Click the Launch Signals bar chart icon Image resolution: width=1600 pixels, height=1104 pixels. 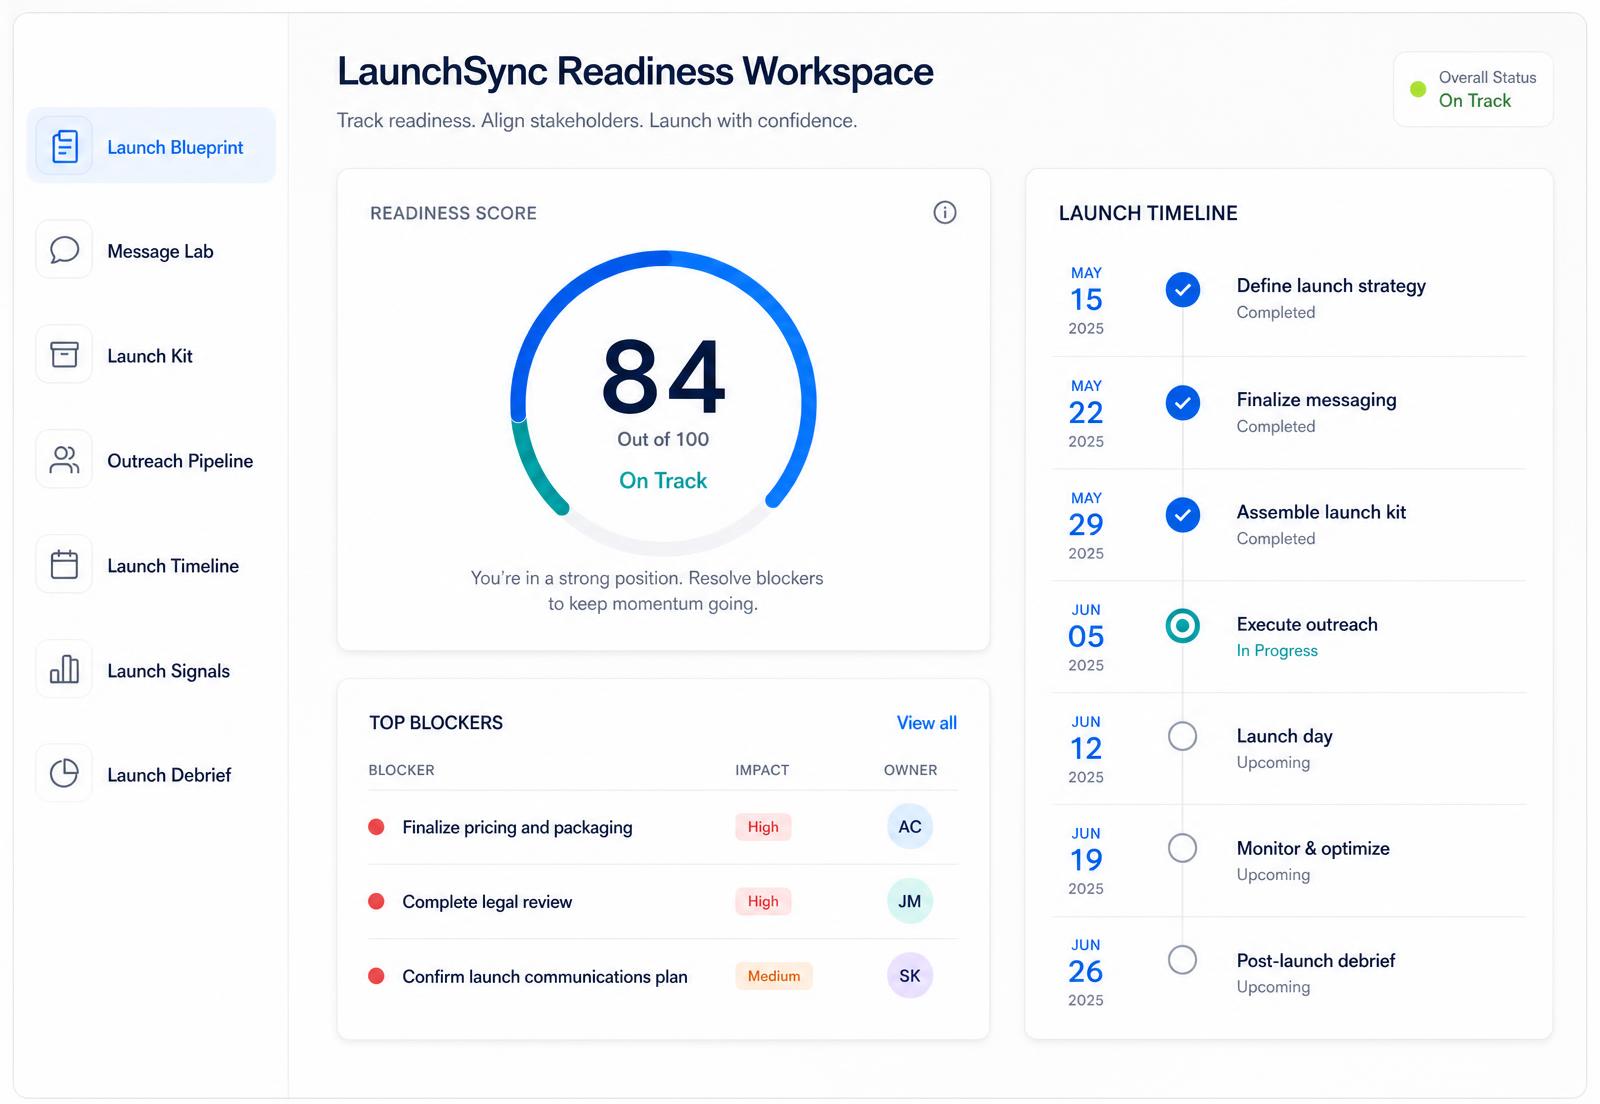coord(65,669)
